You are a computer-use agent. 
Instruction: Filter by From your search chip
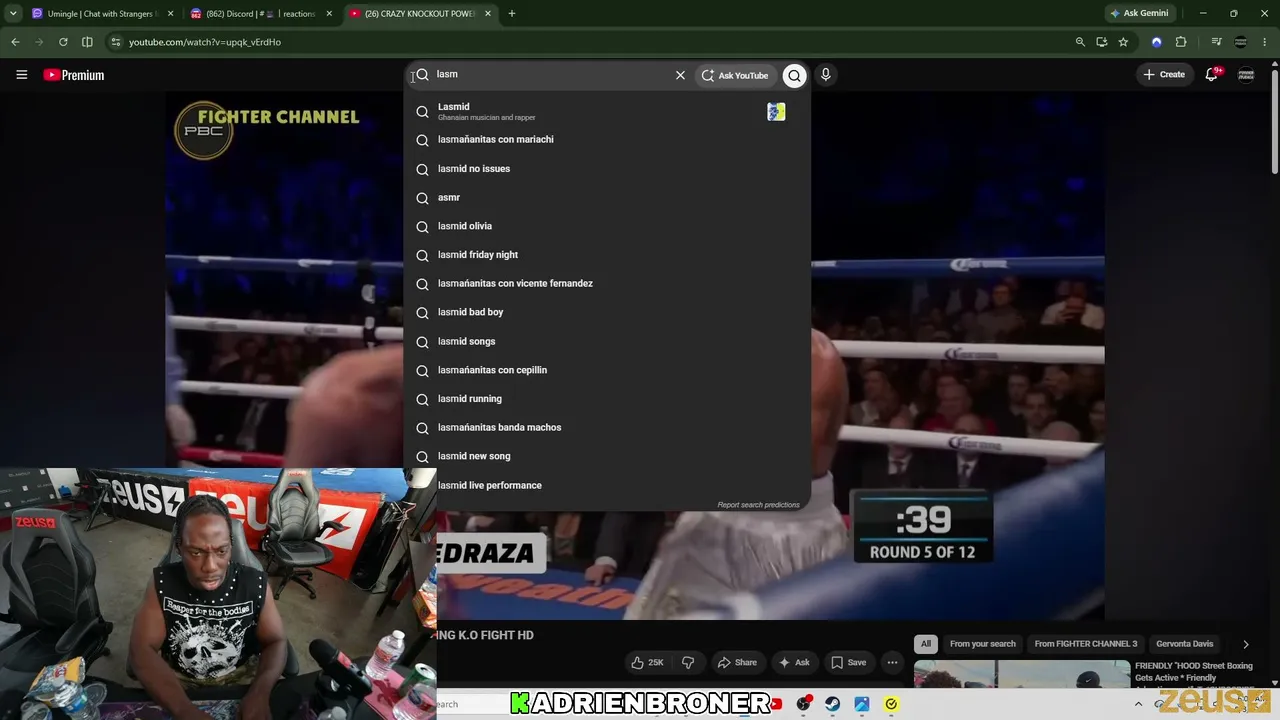[x=983, y=644]
